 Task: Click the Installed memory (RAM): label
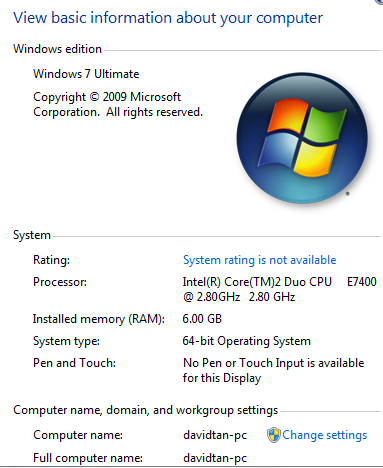99,319
